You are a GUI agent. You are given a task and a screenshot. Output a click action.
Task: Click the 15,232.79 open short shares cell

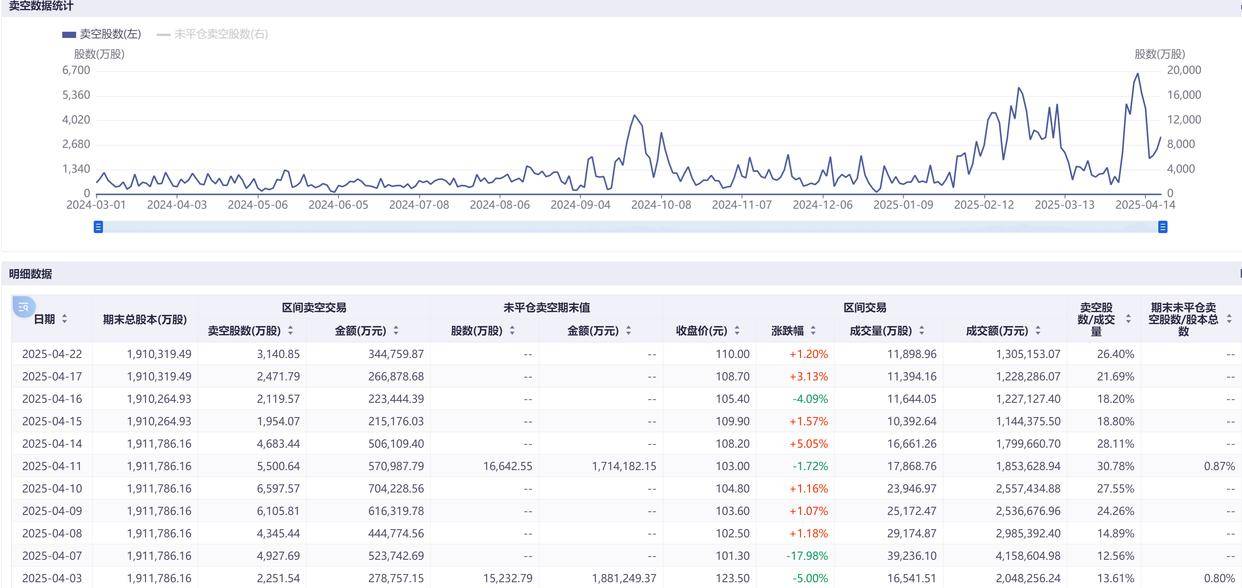pos(507,579)
